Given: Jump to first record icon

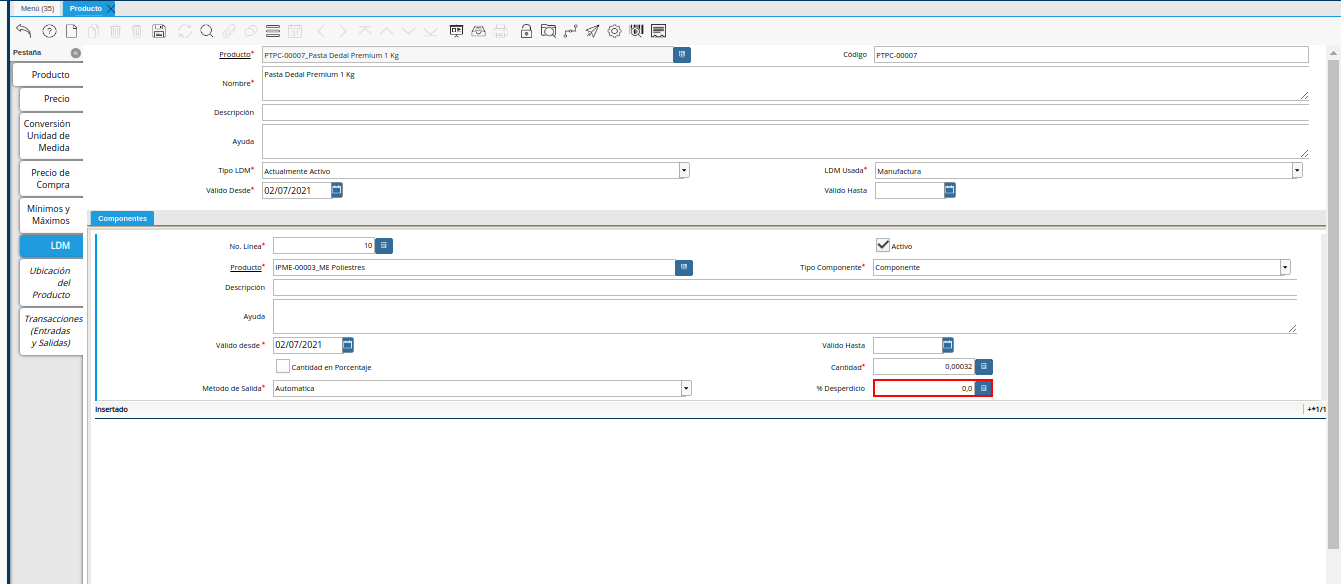Looking at the screenshot, I should pos(364,31).
